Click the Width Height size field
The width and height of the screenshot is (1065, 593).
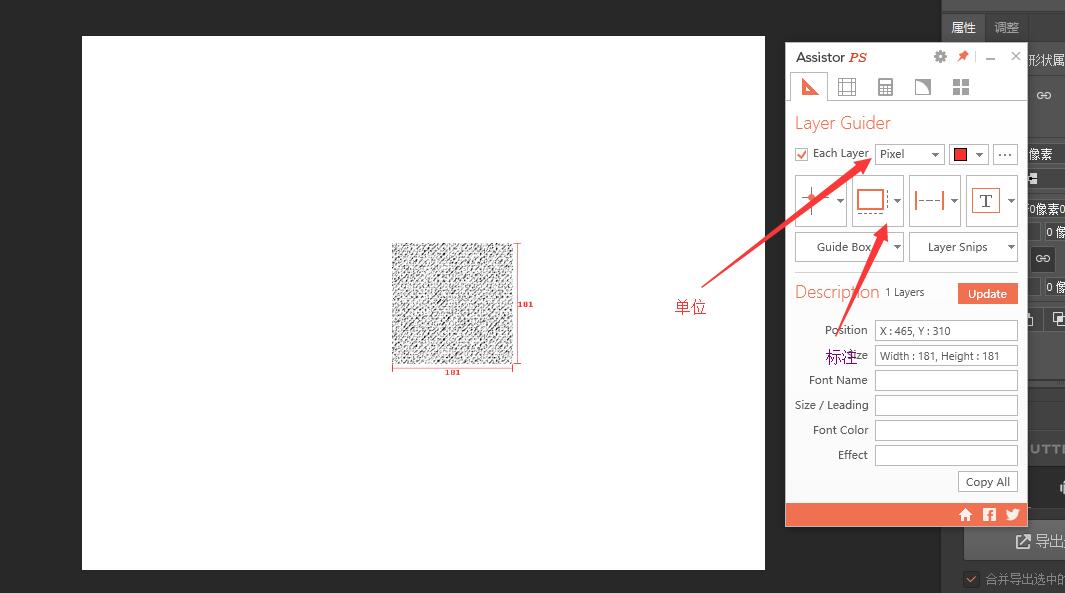(x=946, y=356)
